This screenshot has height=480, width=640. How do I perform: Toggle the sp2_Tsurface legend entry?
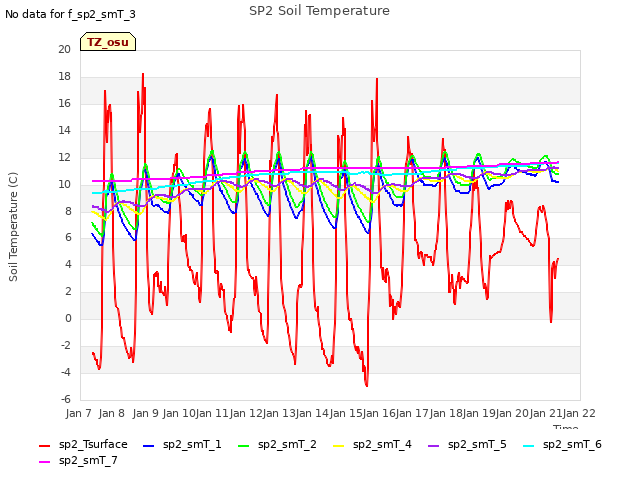[x=83, y=444]
